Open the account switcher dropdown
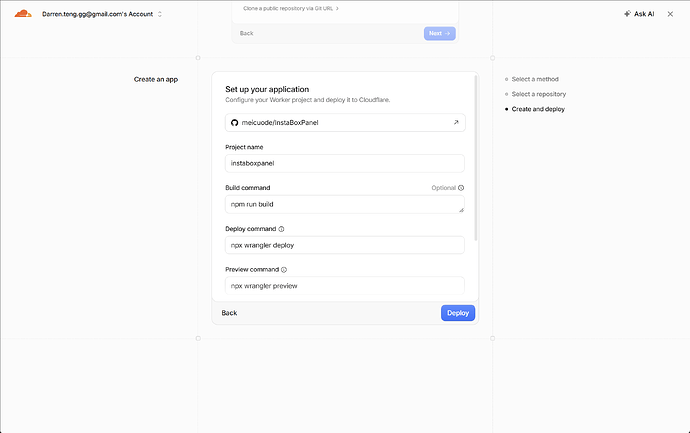 tap(102, 14)
